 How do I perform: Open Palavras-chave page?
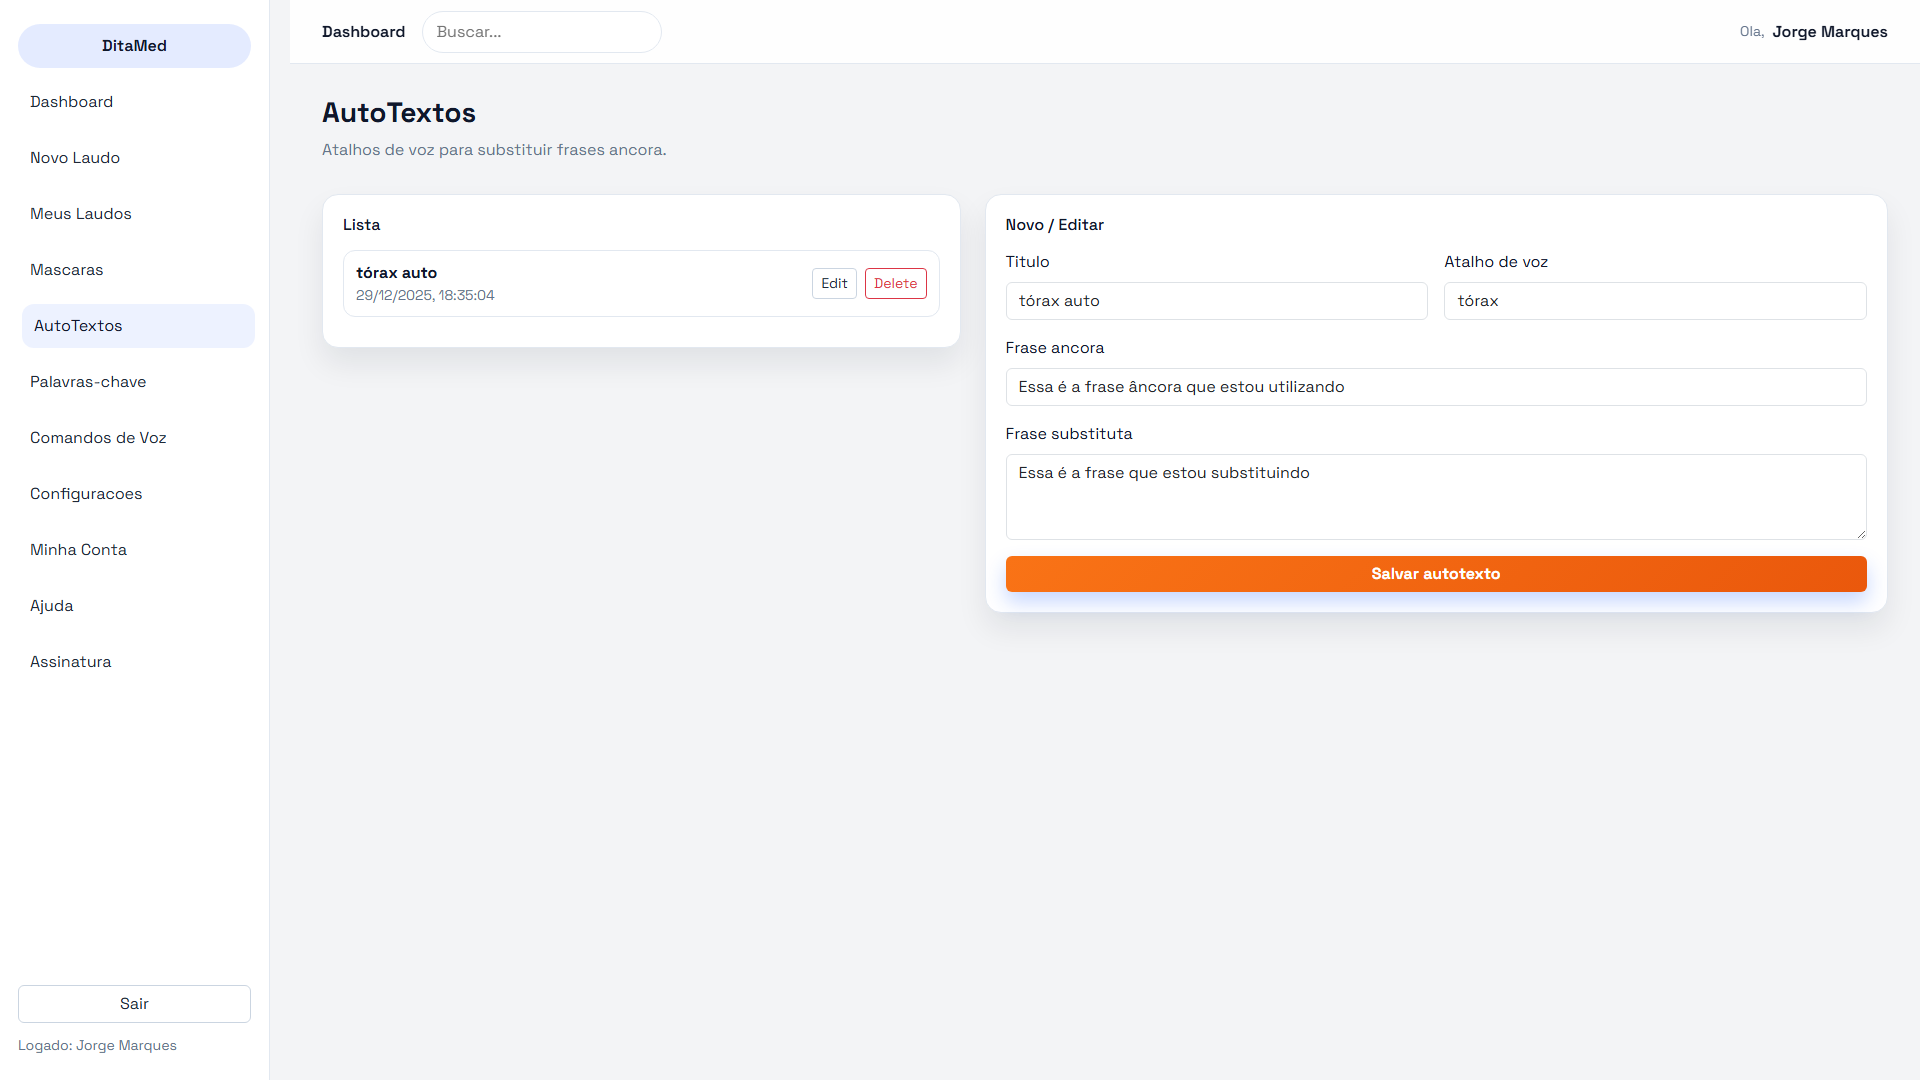coord(88,382)
